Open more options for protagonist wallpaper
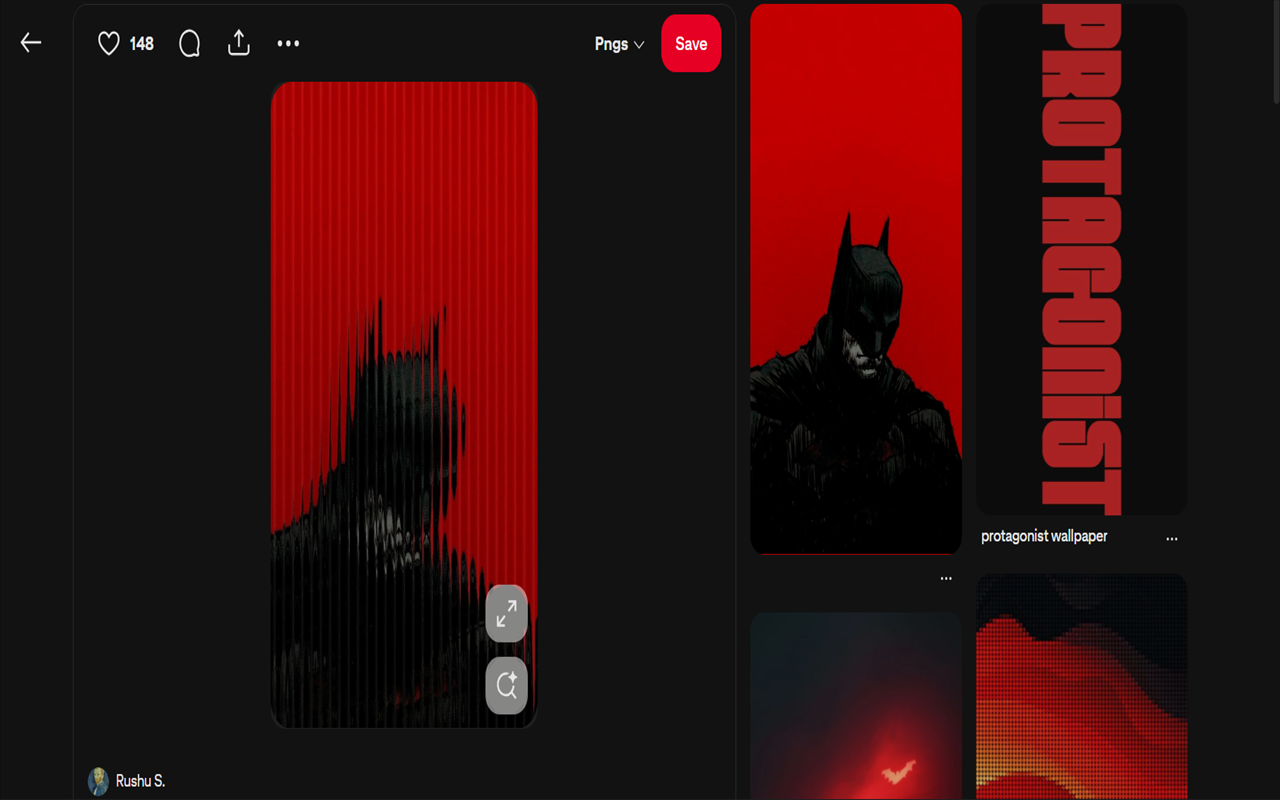 1172,538
